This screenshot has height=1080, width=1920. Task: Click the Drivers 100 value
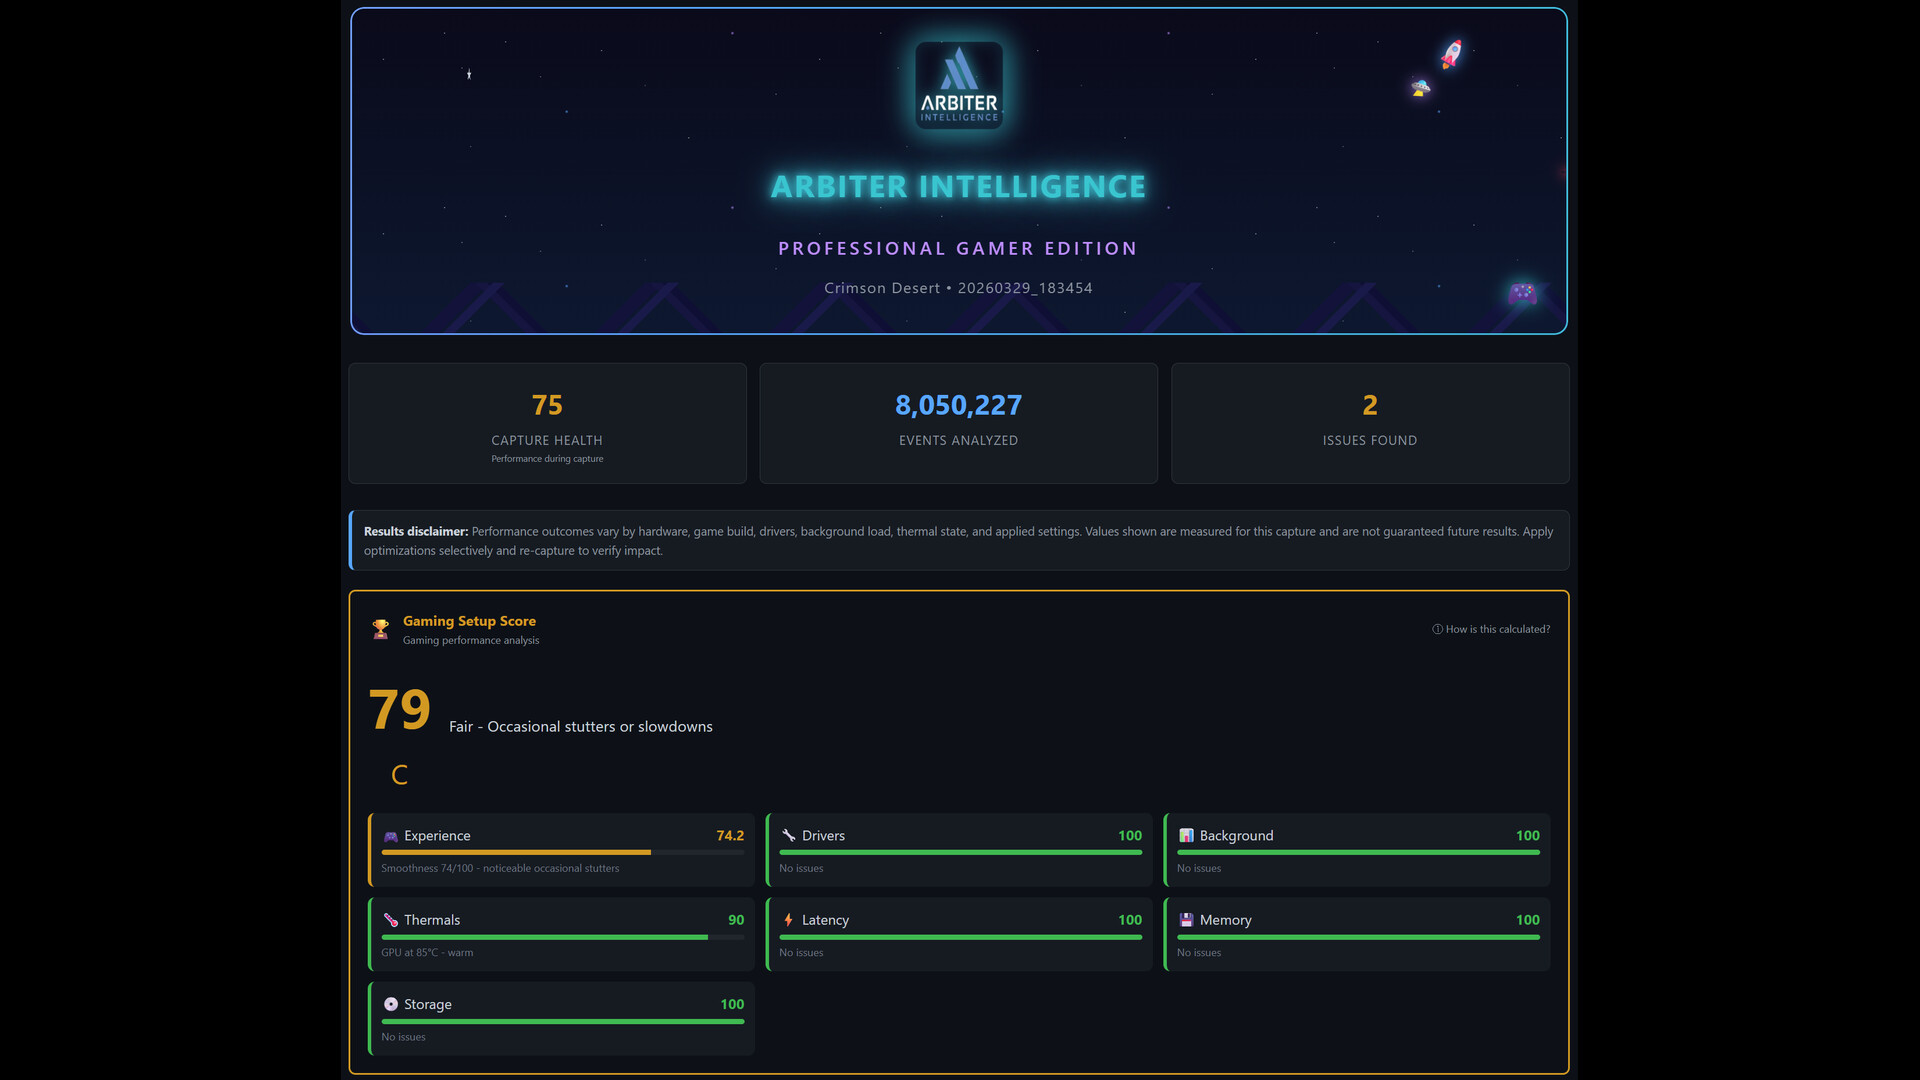click(x=1130, y=836)
